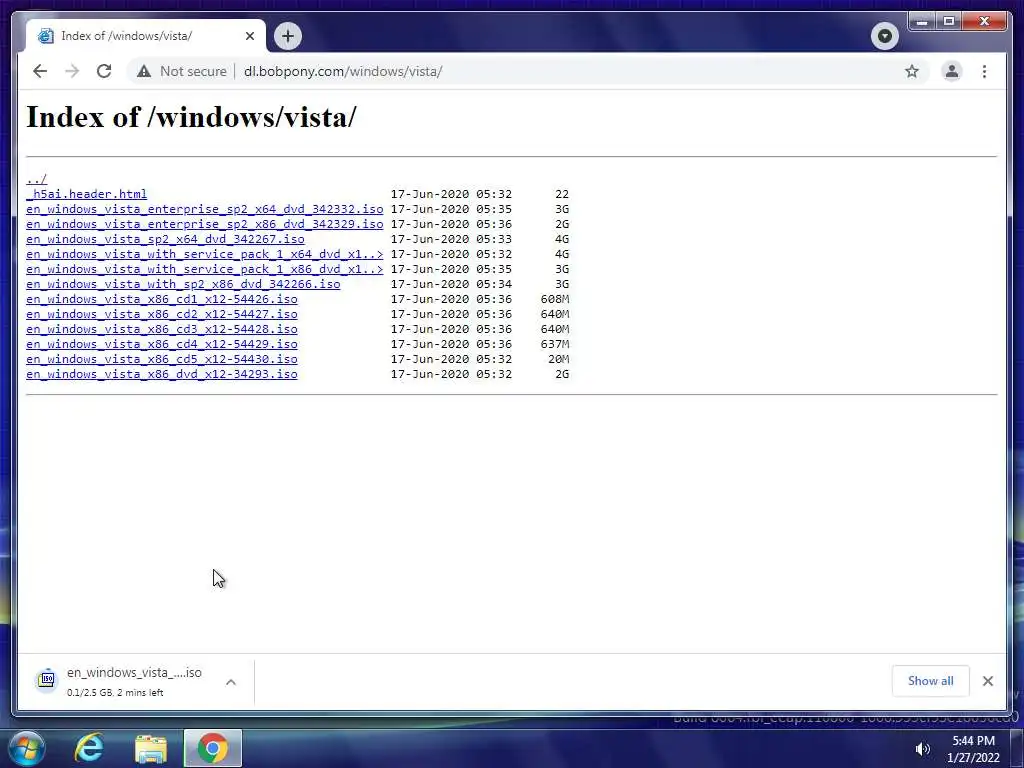Download en_windows_vista_x86_cd4_x12-54429.iso
Screen dimensions: 1024x768
point(162,344)
